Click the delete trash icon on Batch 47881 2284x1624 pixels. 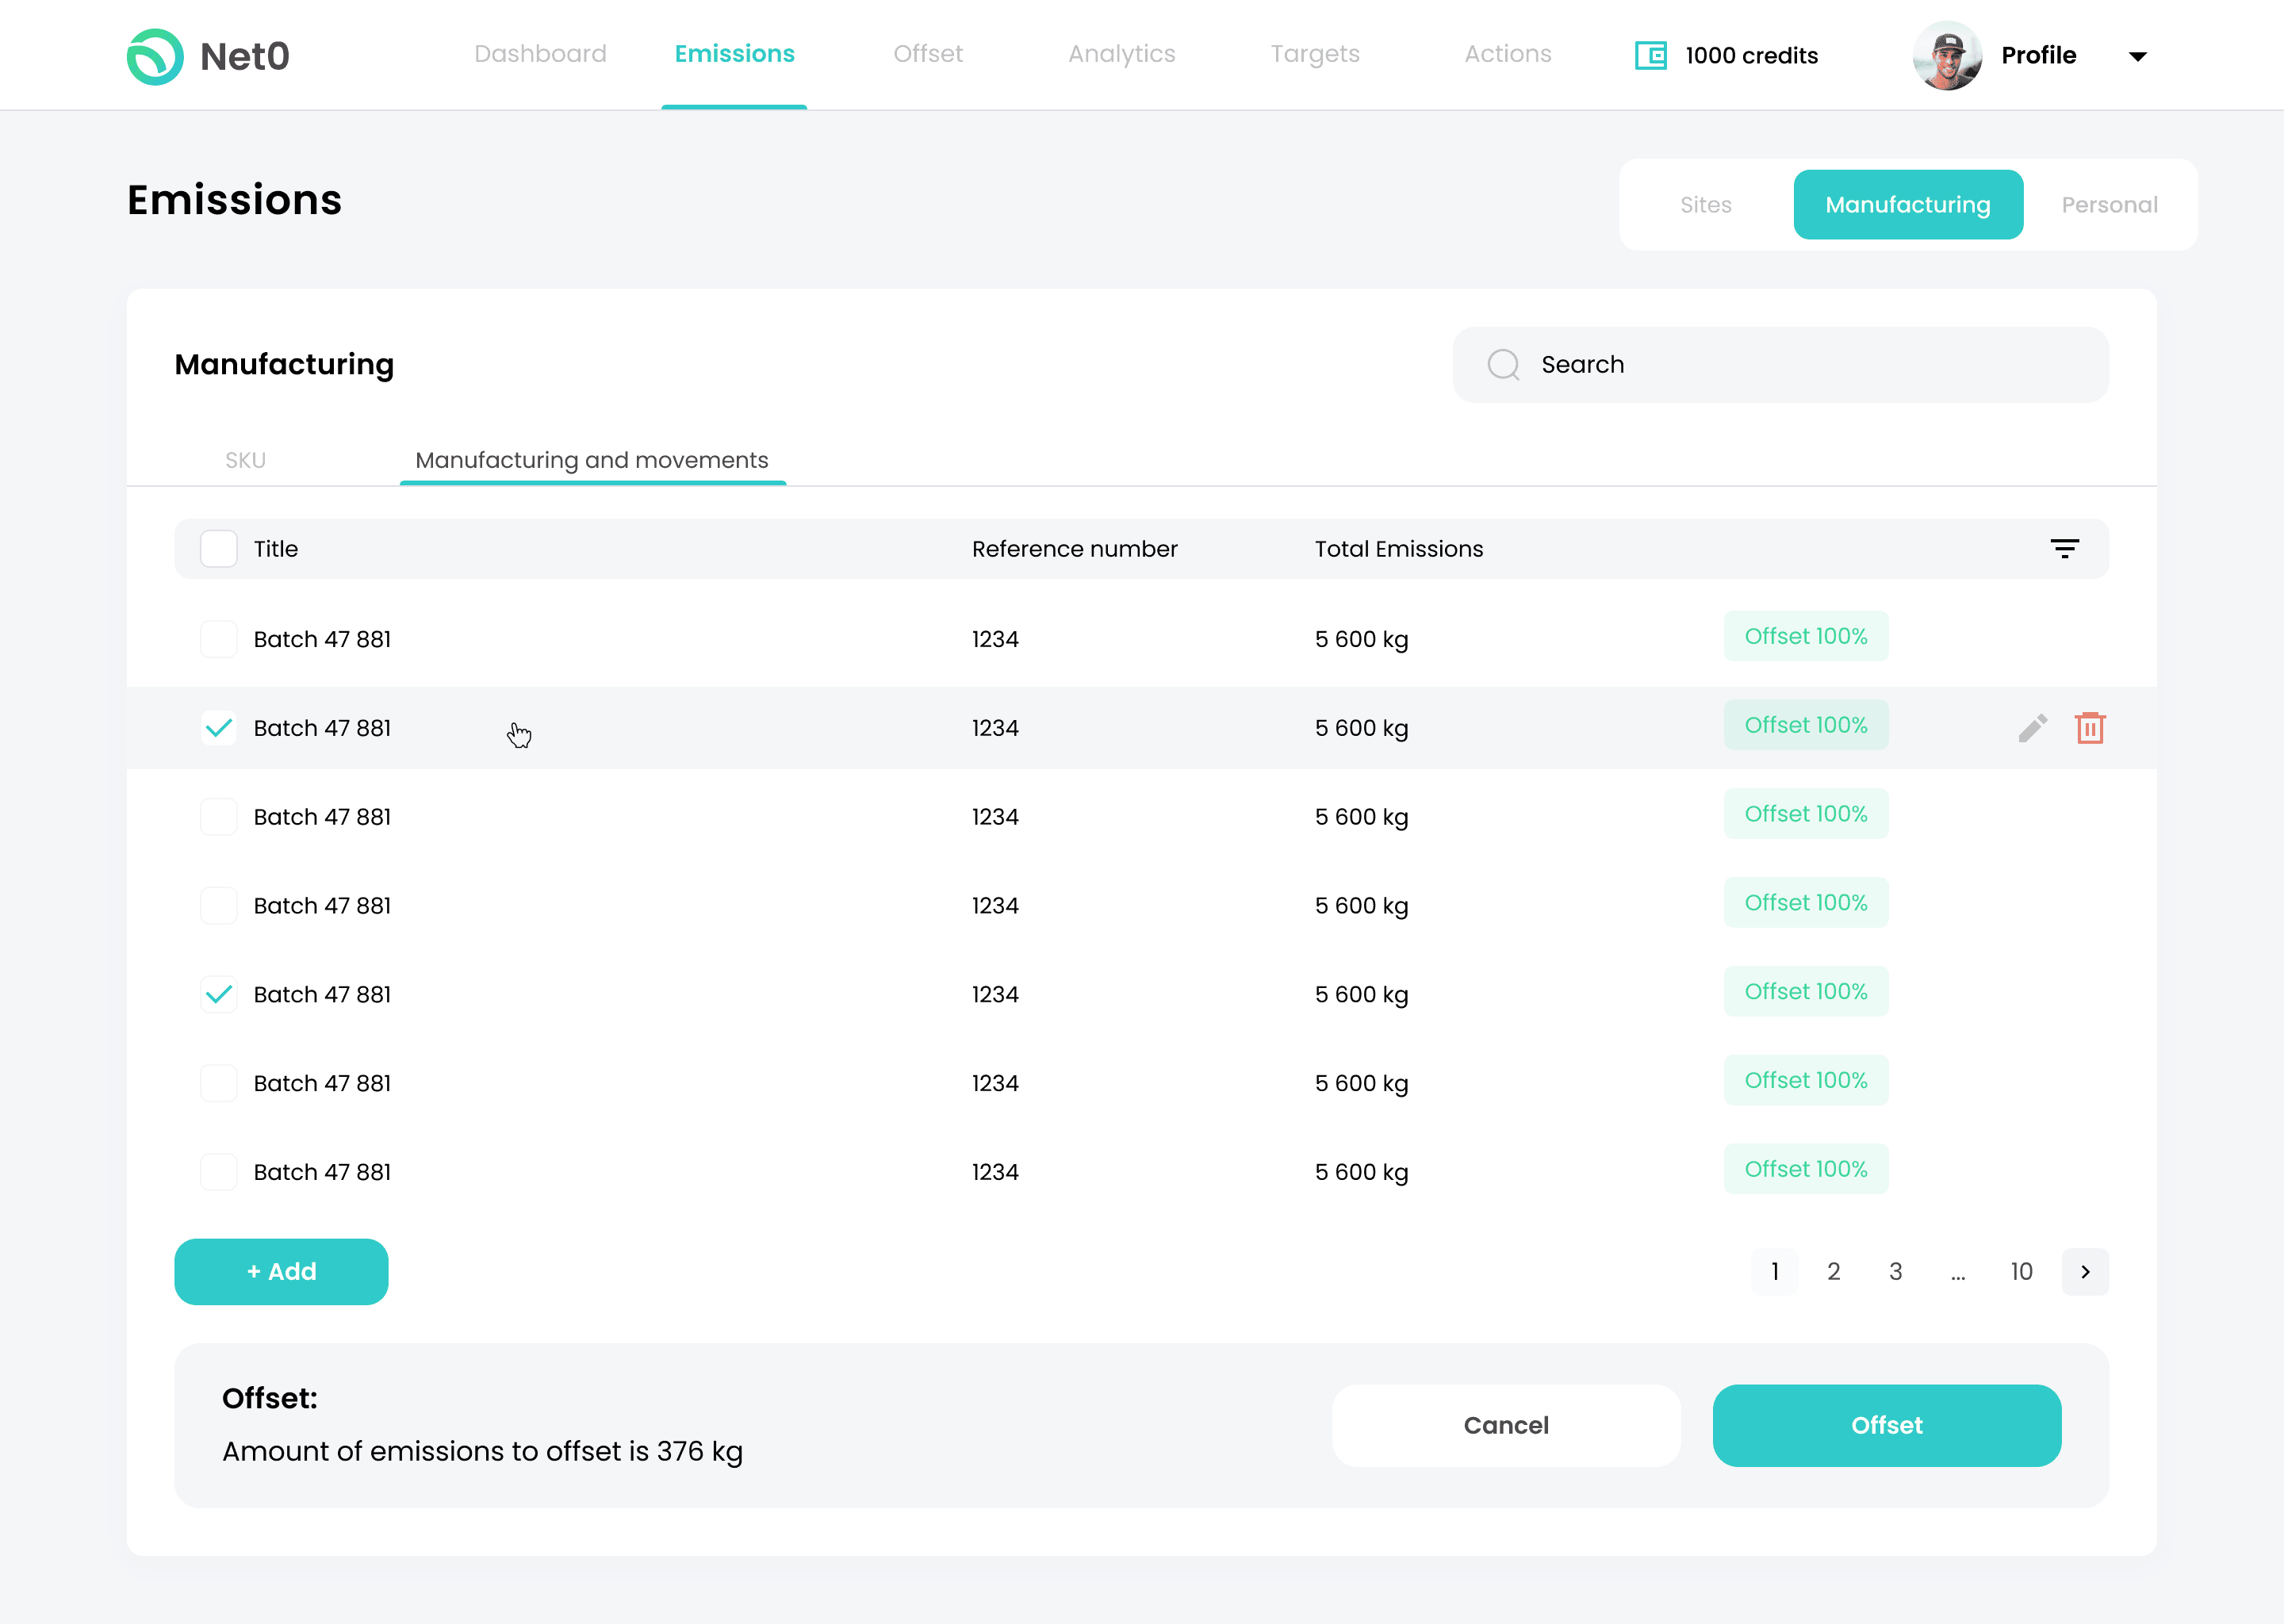2090,728
